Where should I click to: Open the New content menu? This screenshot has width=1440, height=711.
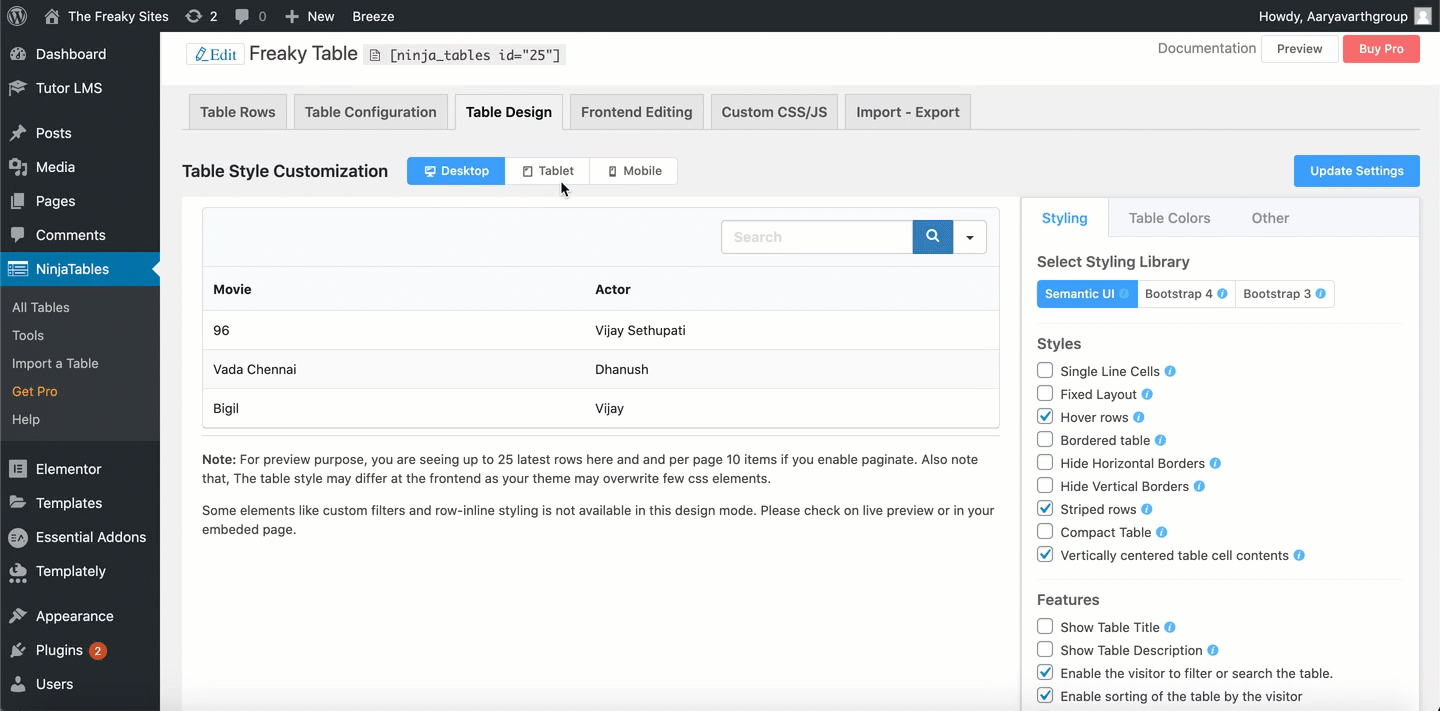pos(309,16)
